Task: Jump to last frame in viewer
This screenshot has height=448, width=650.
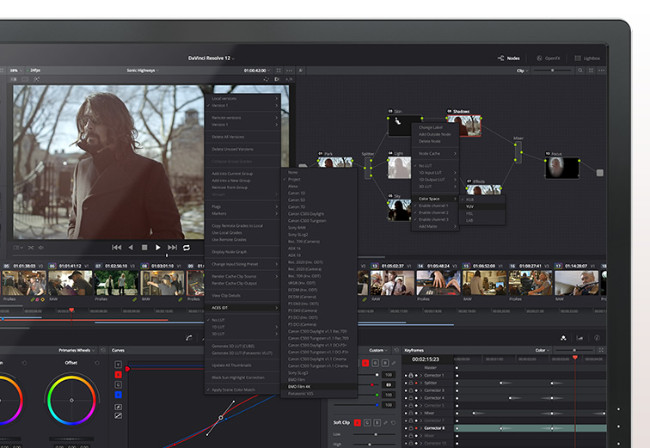Action: pos(172,247)
